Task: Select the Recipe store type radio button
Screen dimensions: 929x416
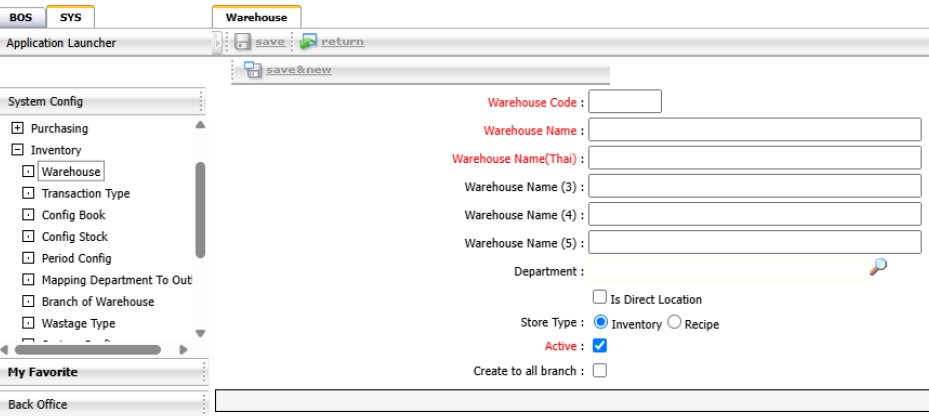Action: (674, 323)
